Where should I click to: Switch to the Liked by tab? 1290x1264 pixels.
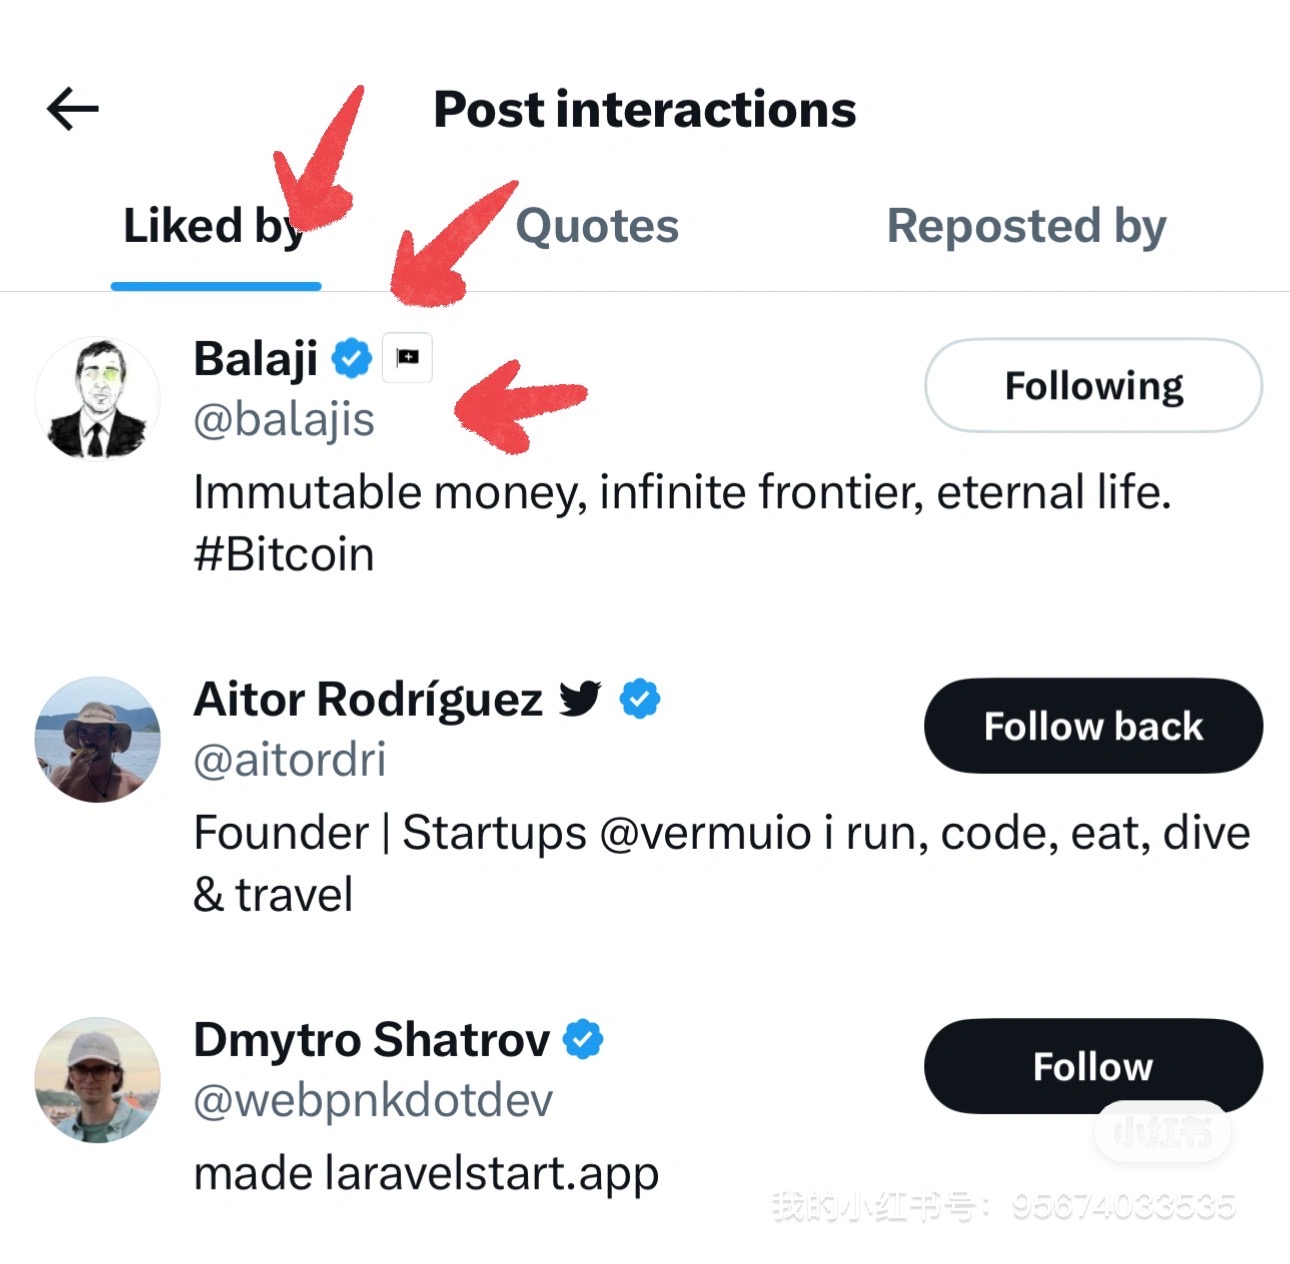(x=215, y=226)
